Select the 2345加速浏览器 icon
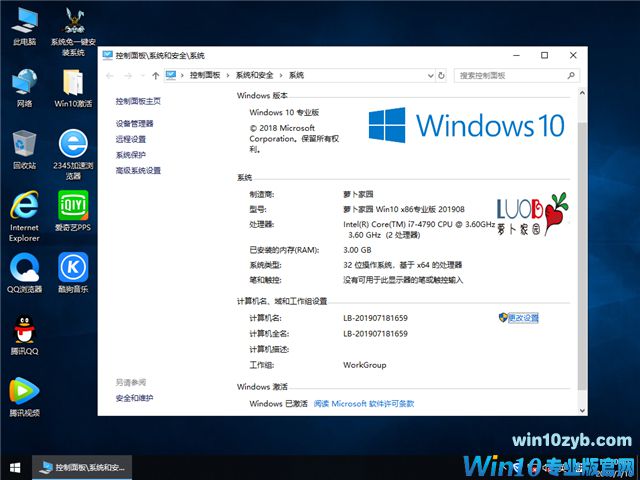 coord(73,154)
